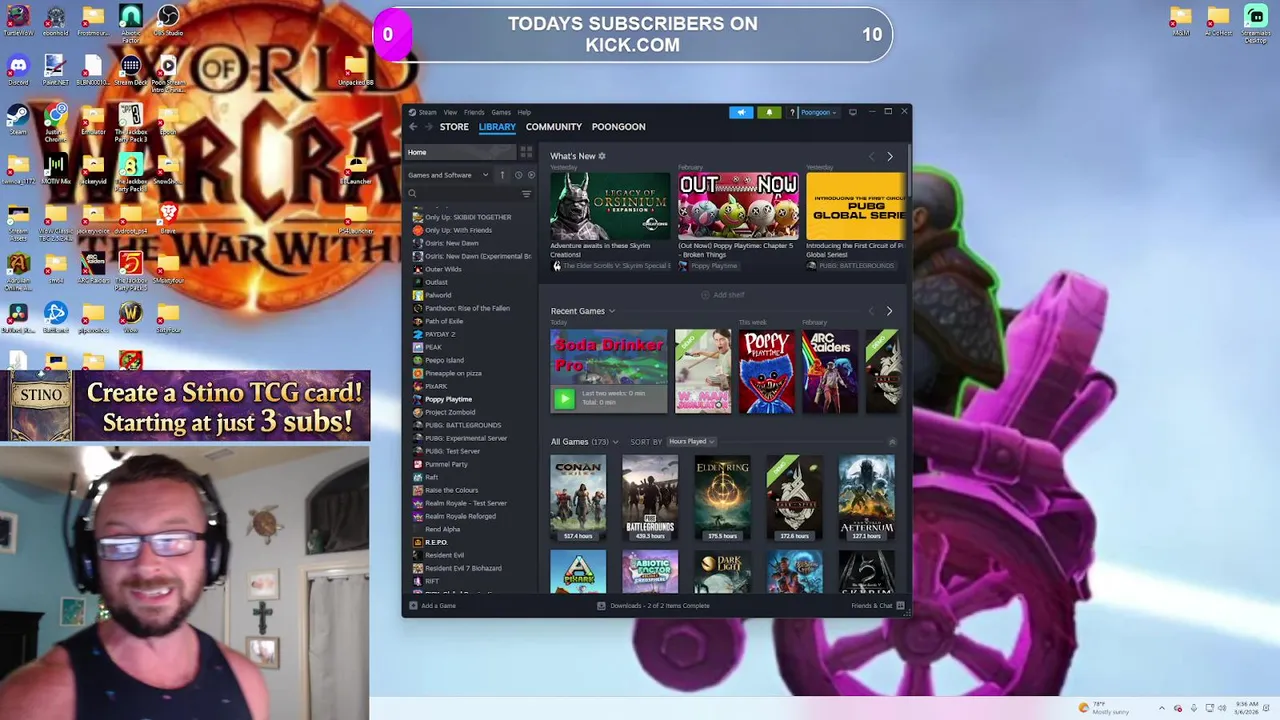Open taskbar weather widget

[x=1105, y=708]
